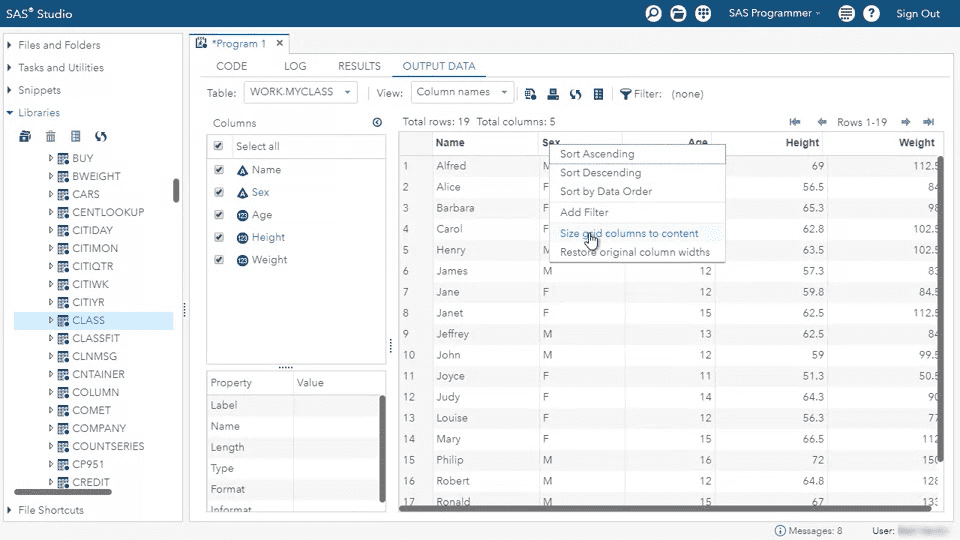
Task: Click the filter funnel icon
Action: coord(625,94)
